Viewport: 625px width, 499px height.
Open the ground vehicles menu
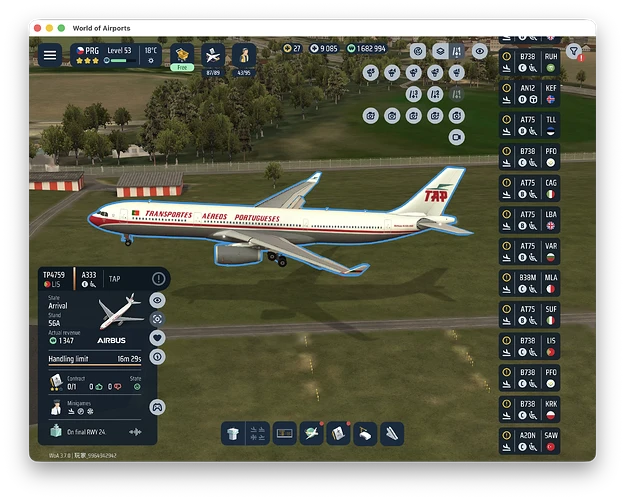point(365,434)
